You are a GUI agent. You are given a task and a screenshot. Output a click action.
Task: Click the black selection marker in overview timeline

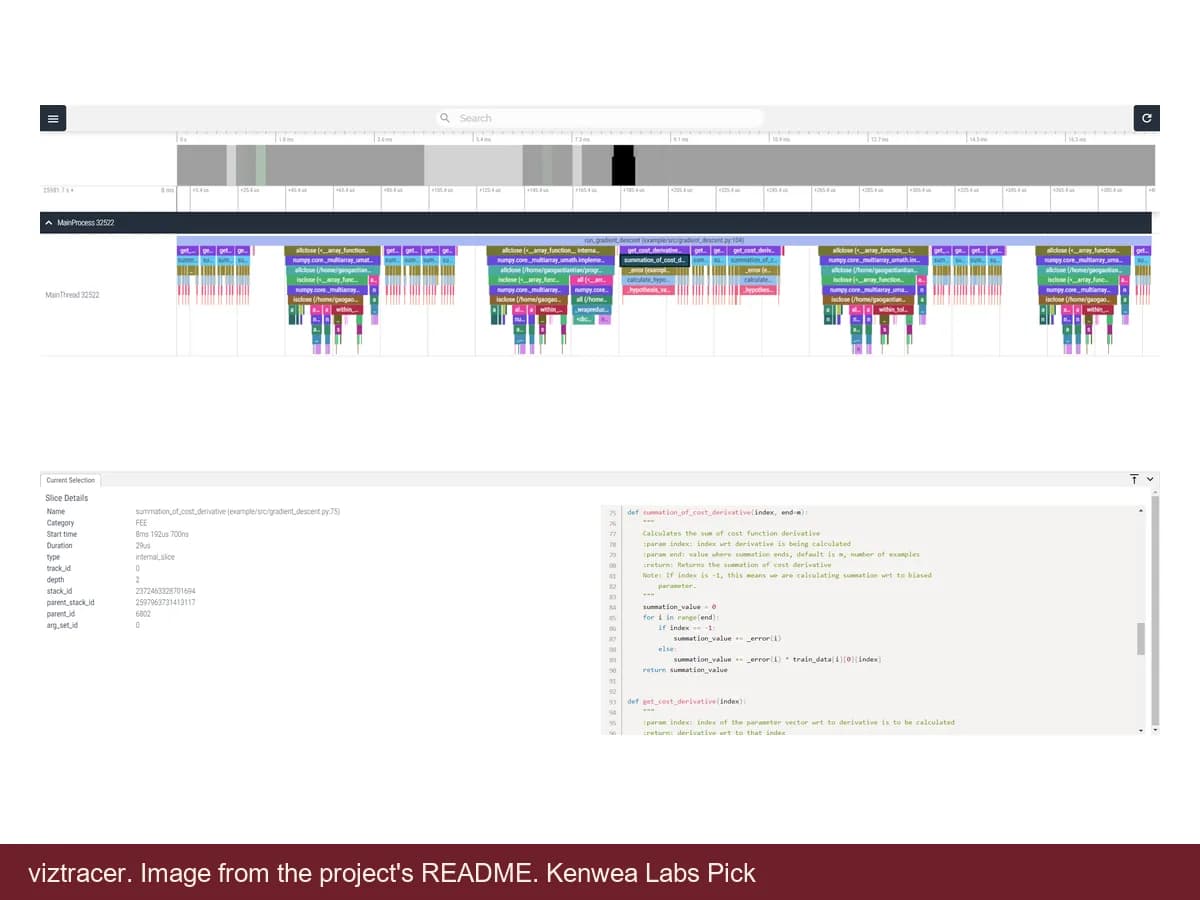click(x=623, y=164)
